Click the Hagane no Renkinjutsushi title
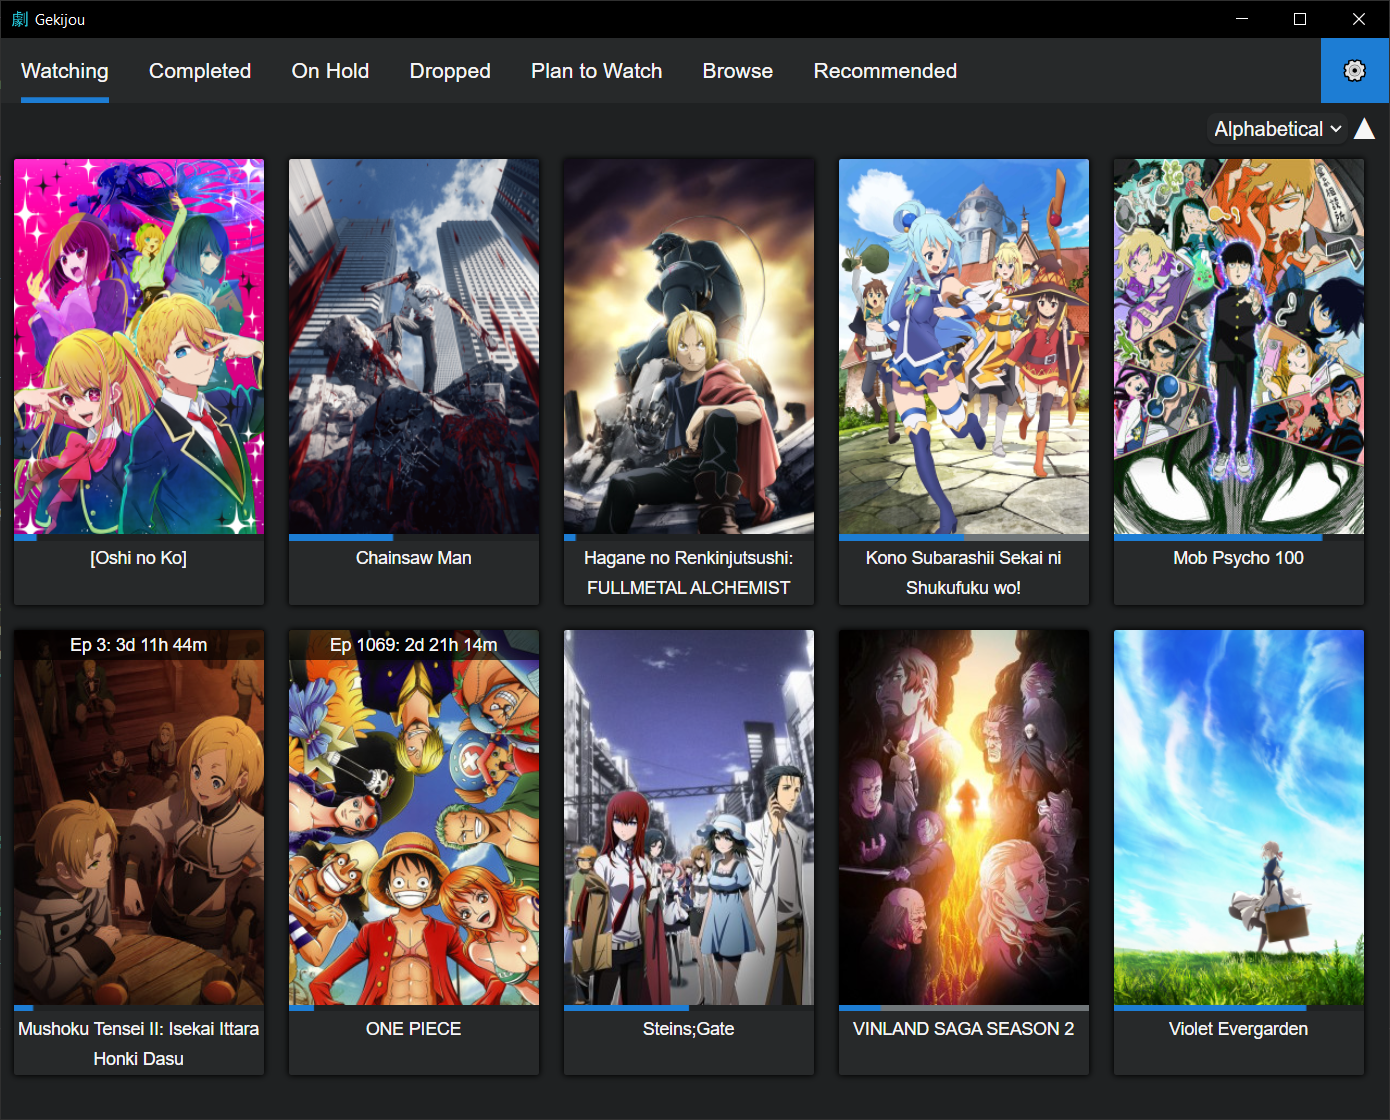This screenshot has width=1390, height=1120. pyautogui.click(x=689, y=573)
